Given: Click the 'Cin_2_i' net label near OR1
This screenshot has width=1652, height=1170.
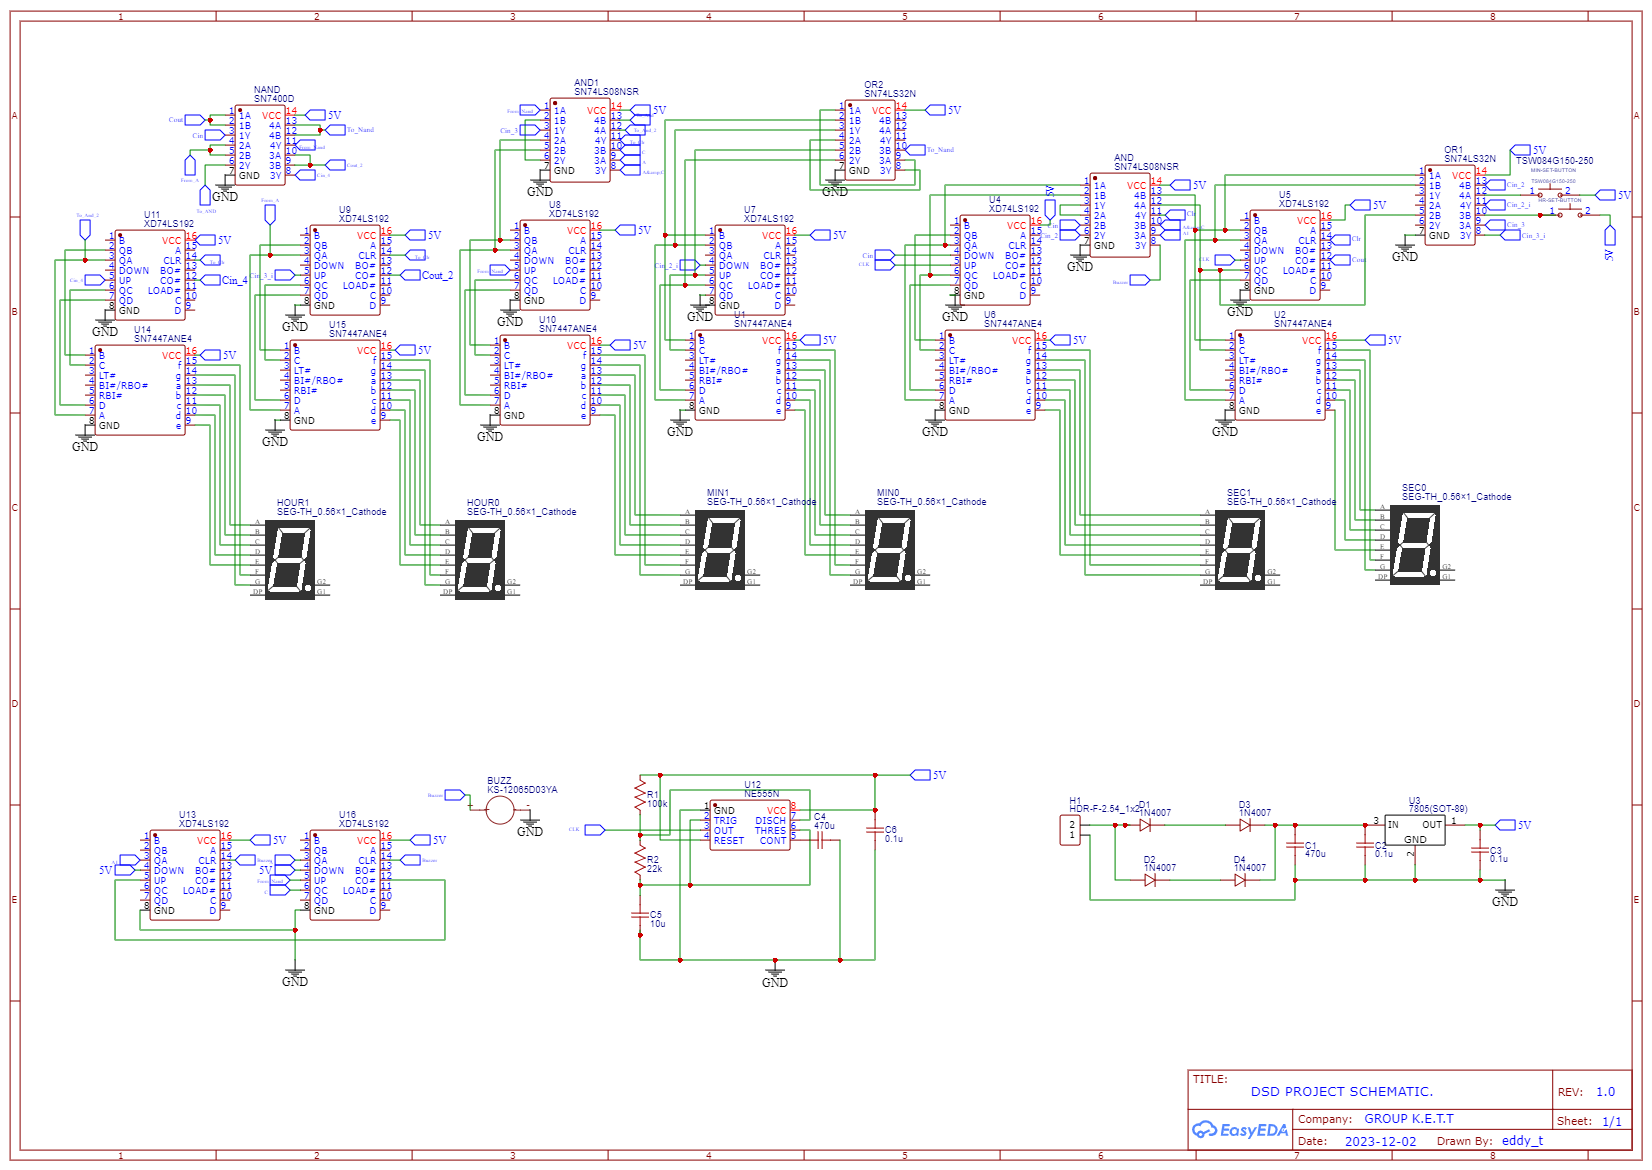Looking at the screenshot, I should pyautogui.click(x=1518, y=205).
